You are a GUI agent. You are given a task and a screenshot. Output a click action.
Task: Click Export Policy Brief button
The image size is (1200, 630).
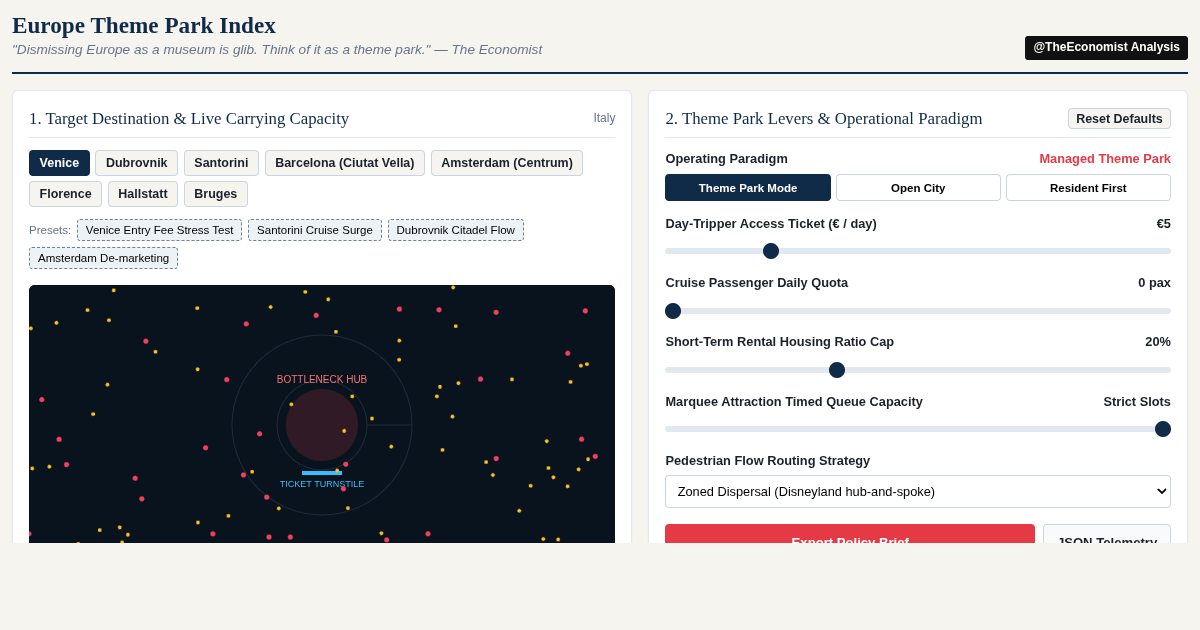[x=850, y=534]
